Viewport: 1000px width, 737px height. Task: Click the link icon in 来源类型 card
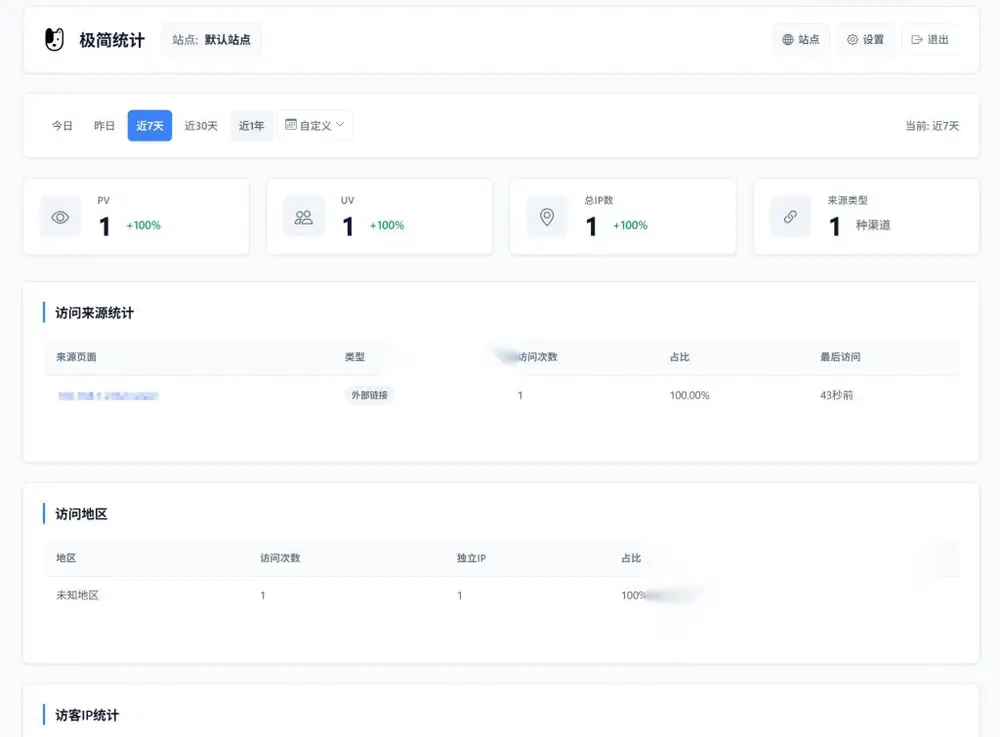point(790,217)
